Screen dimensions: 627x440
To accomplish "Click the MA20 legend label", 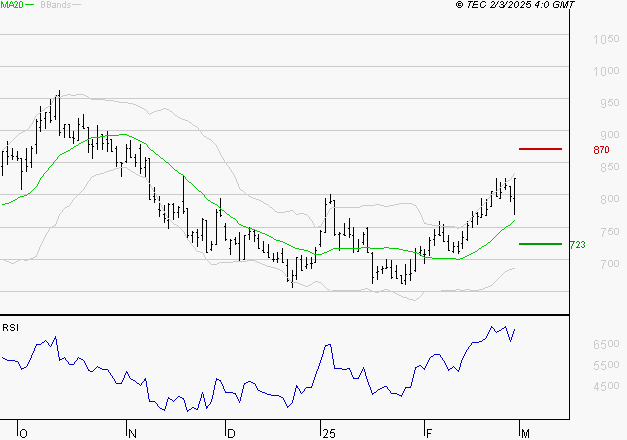I will (12, 5).
